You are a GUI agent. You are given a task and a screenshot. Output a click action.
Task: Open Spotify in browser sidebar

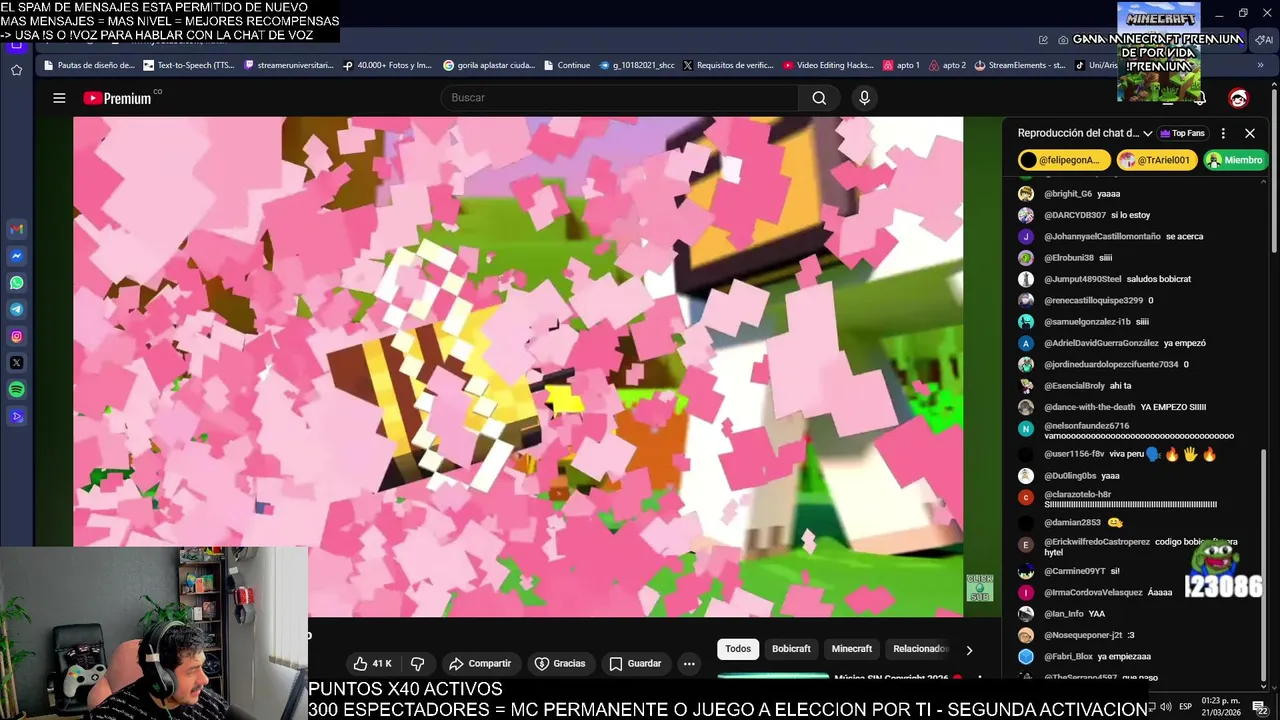[x=16, y=390]
